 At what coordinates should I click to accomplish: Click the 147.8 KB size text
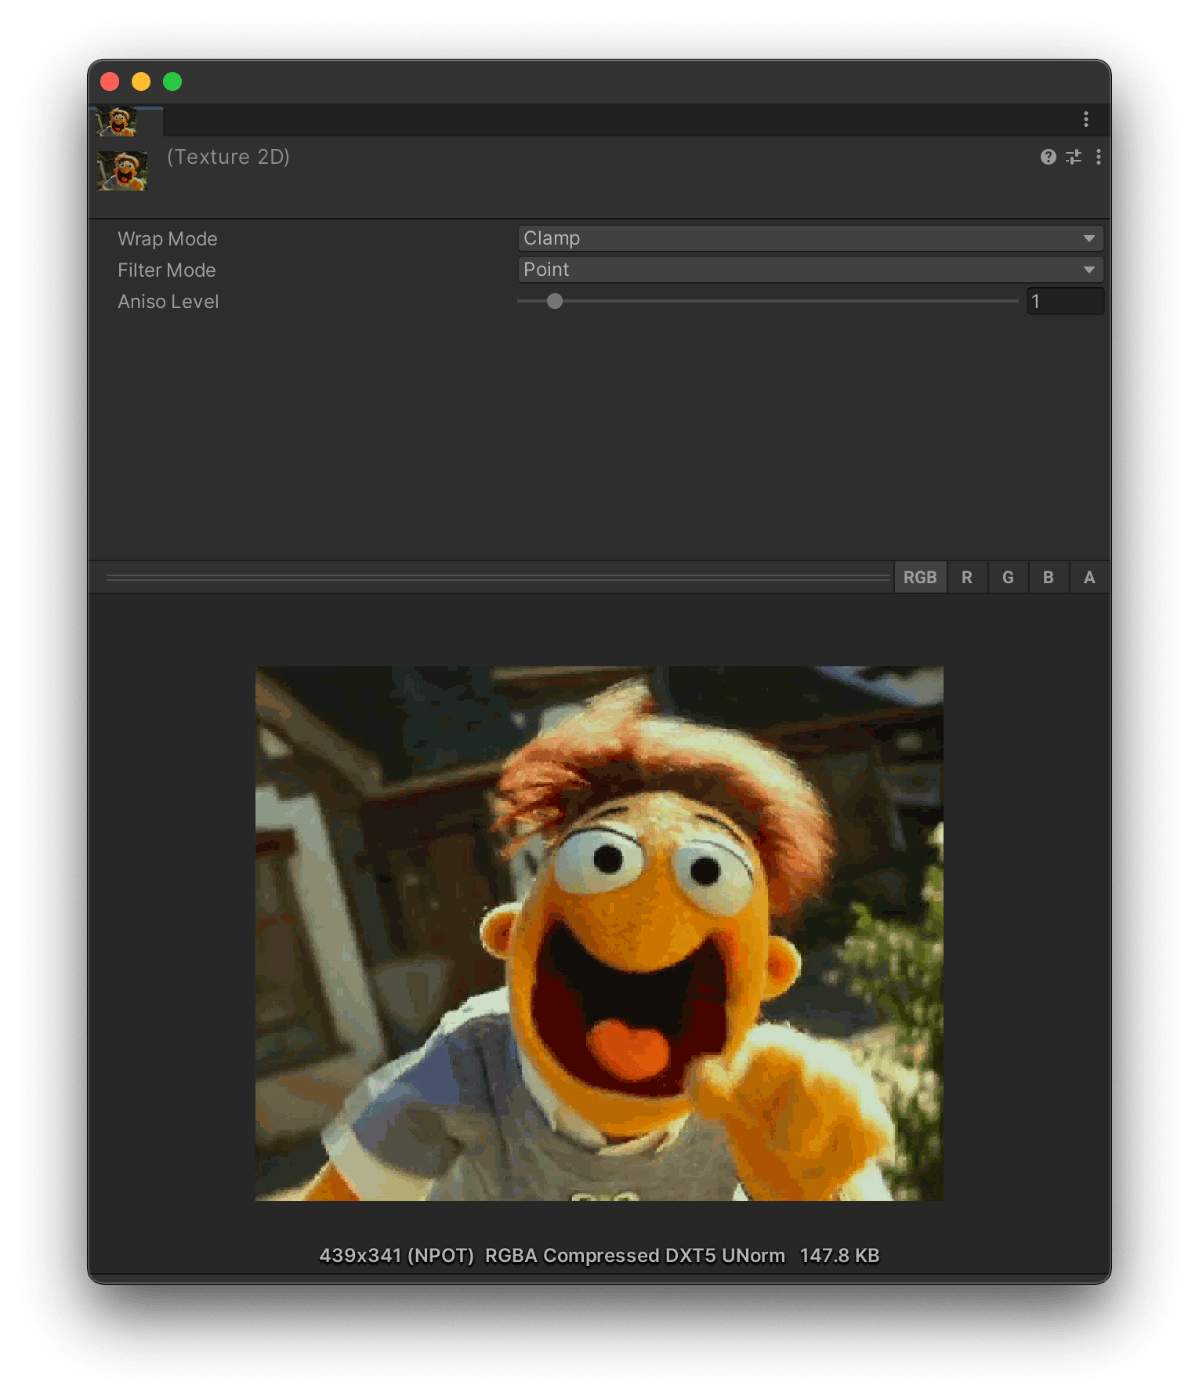click(x=839, y=1255)
